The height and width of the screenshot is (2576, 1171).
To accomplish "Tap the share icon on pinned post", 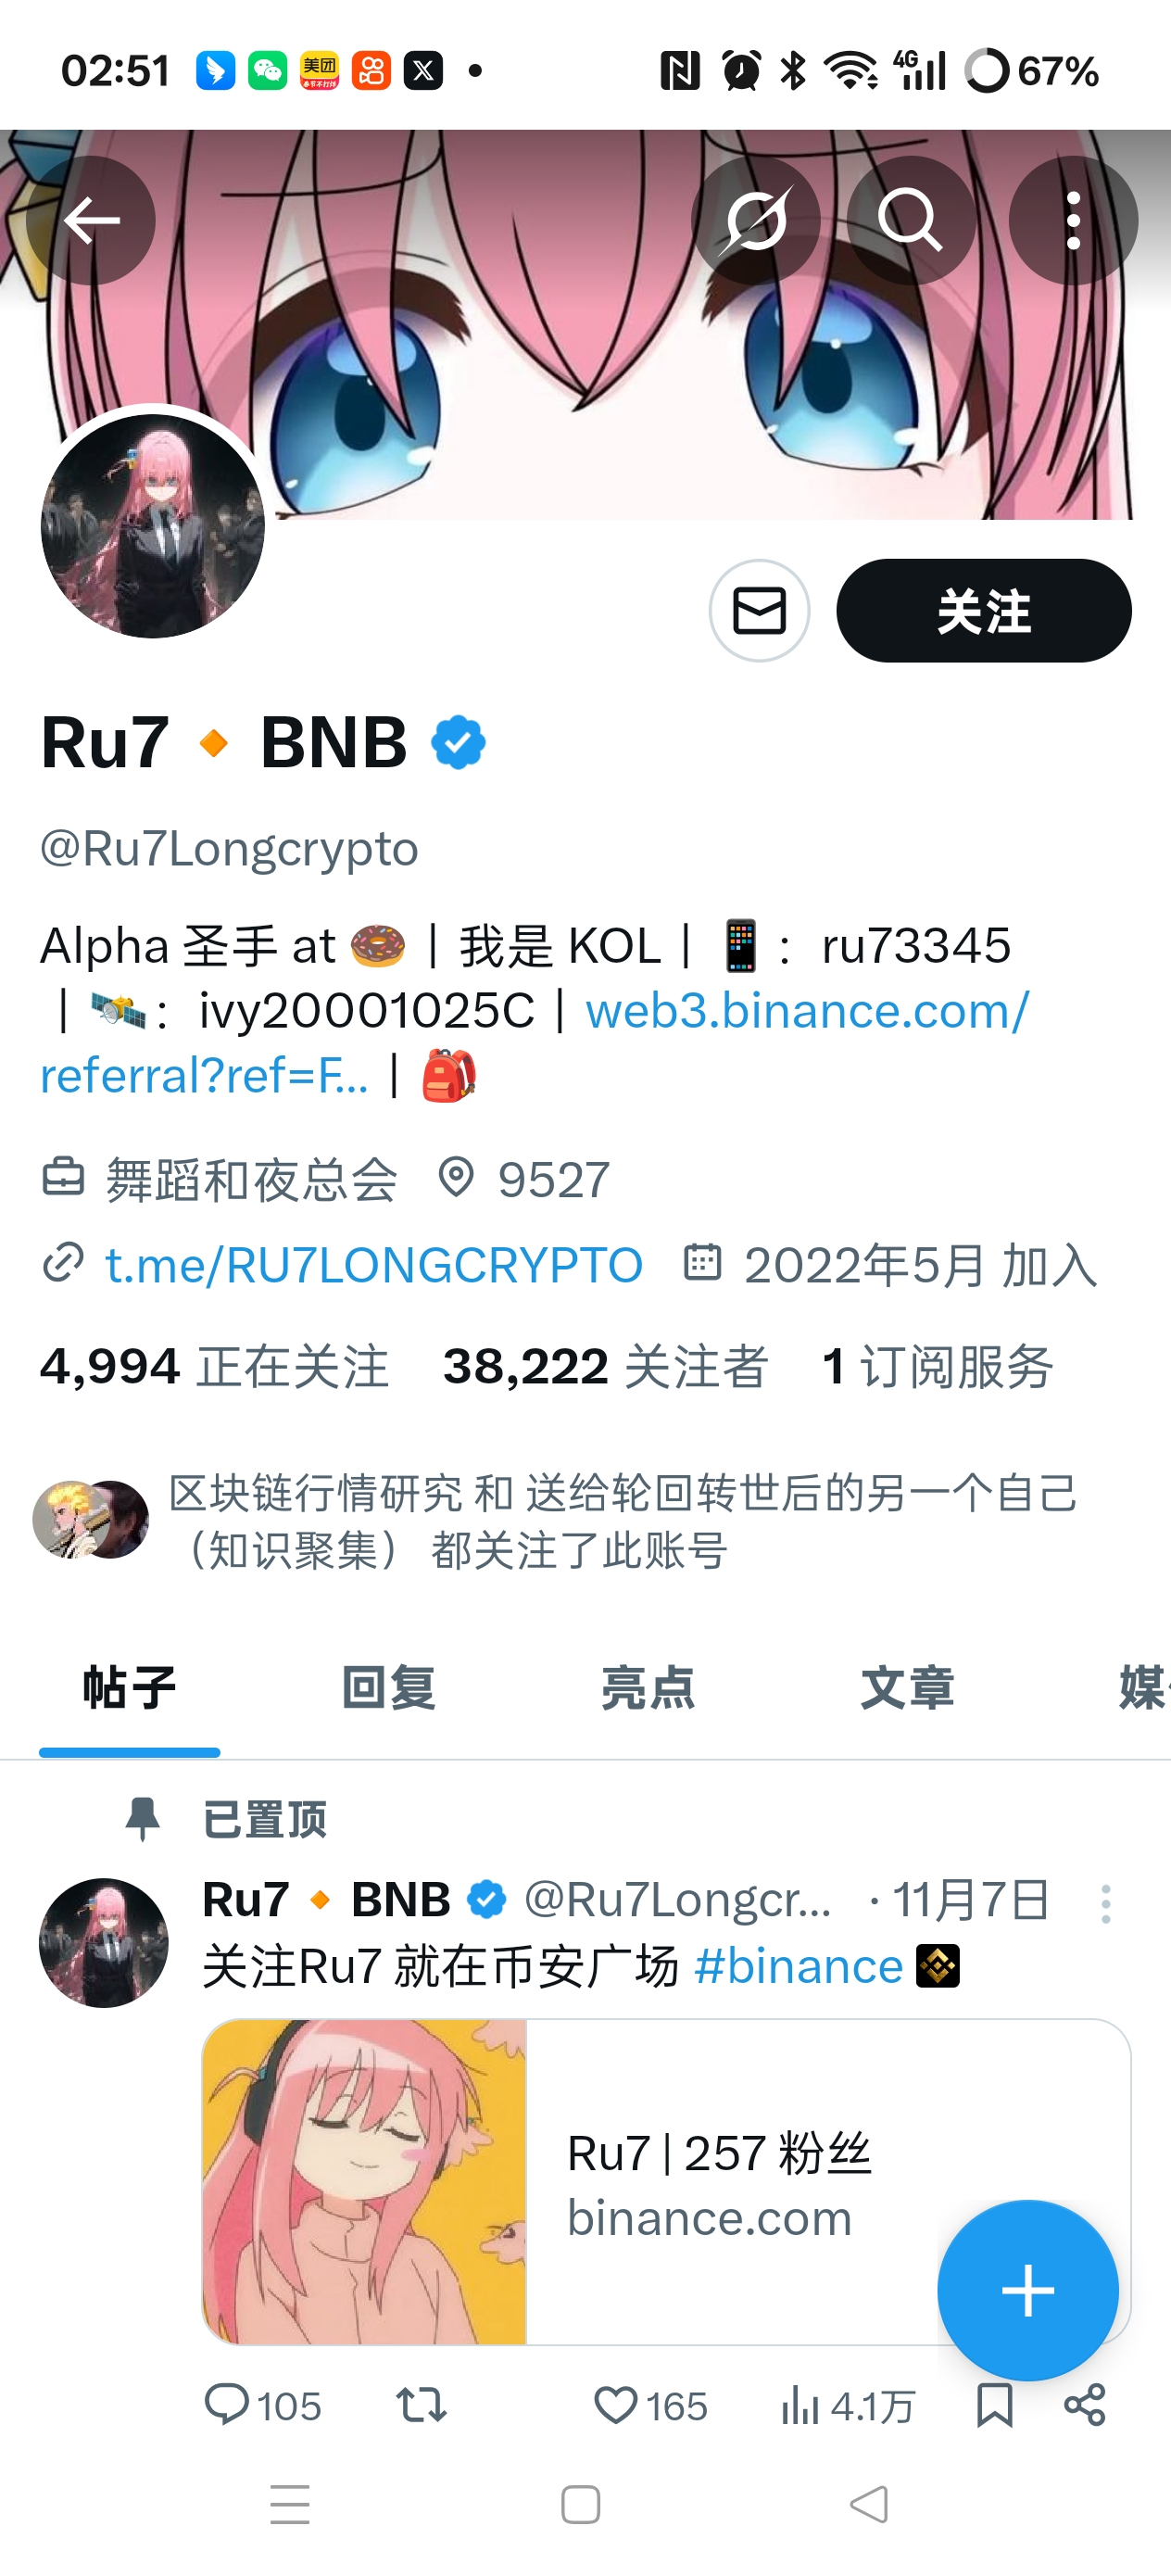I will [x=1085, y=2404].
